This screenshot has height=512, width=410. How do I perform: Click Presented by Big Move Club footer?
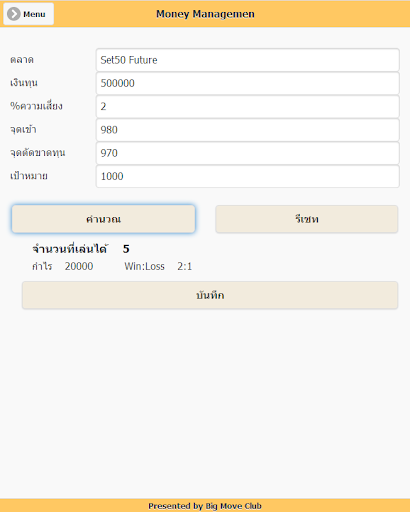pos(205,506)
